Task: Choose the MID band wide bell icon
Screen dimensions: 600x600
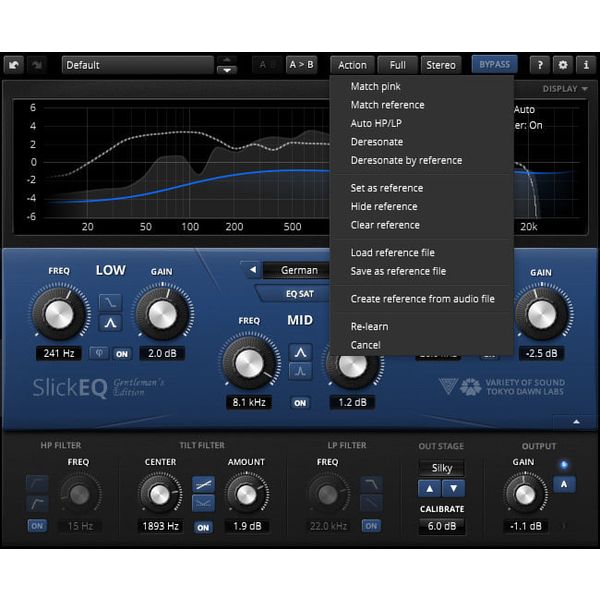Action: 300,352
